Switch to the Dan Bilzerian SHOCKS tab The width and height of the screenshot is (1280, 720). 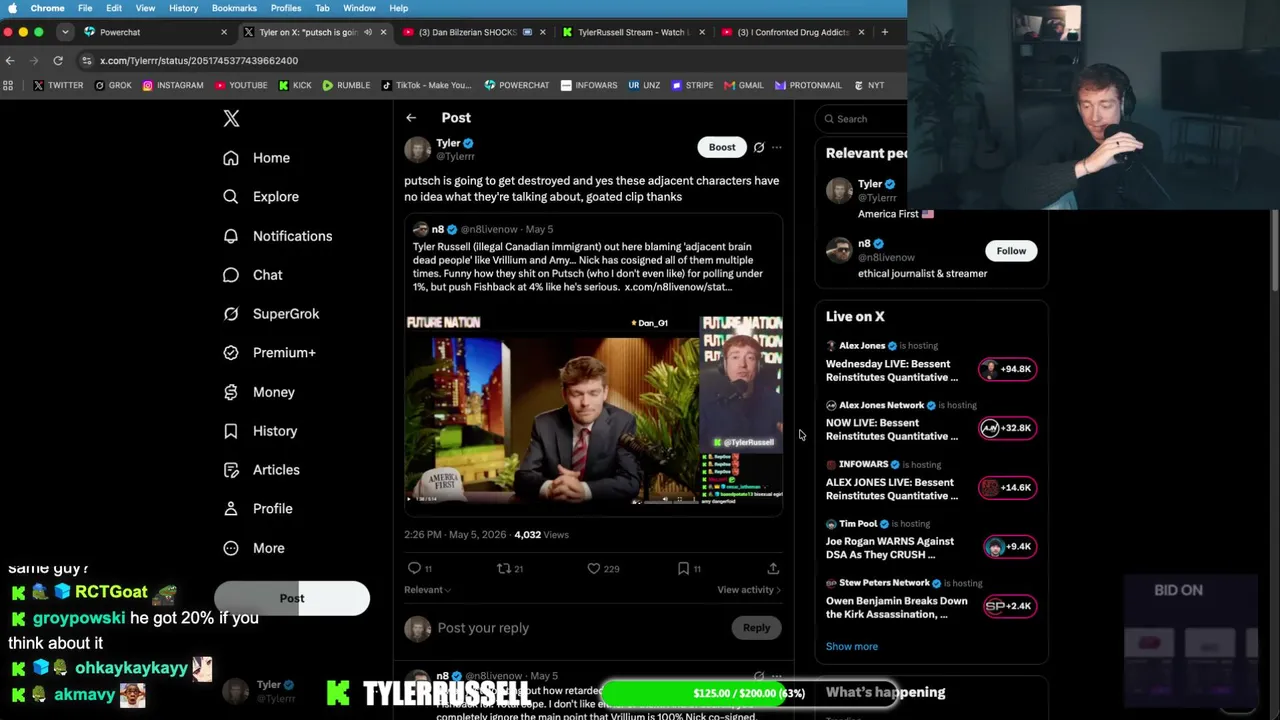pyautogui.click(x=474, y=32)
